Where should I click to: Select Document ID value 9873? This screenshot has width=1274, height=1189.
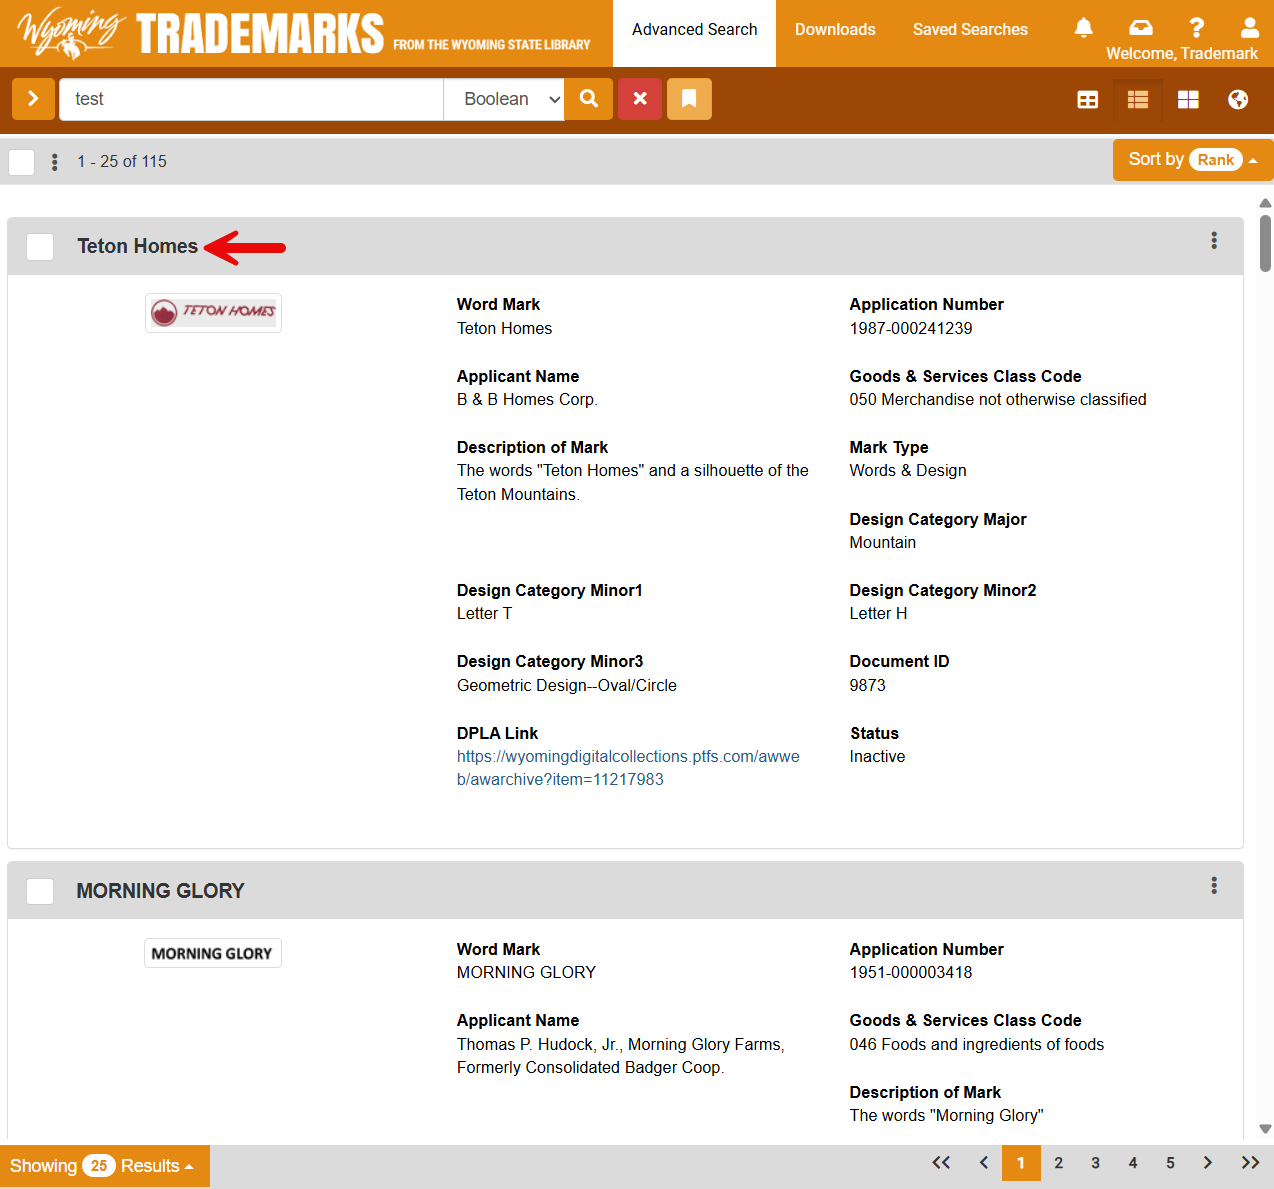coord(867,685)
